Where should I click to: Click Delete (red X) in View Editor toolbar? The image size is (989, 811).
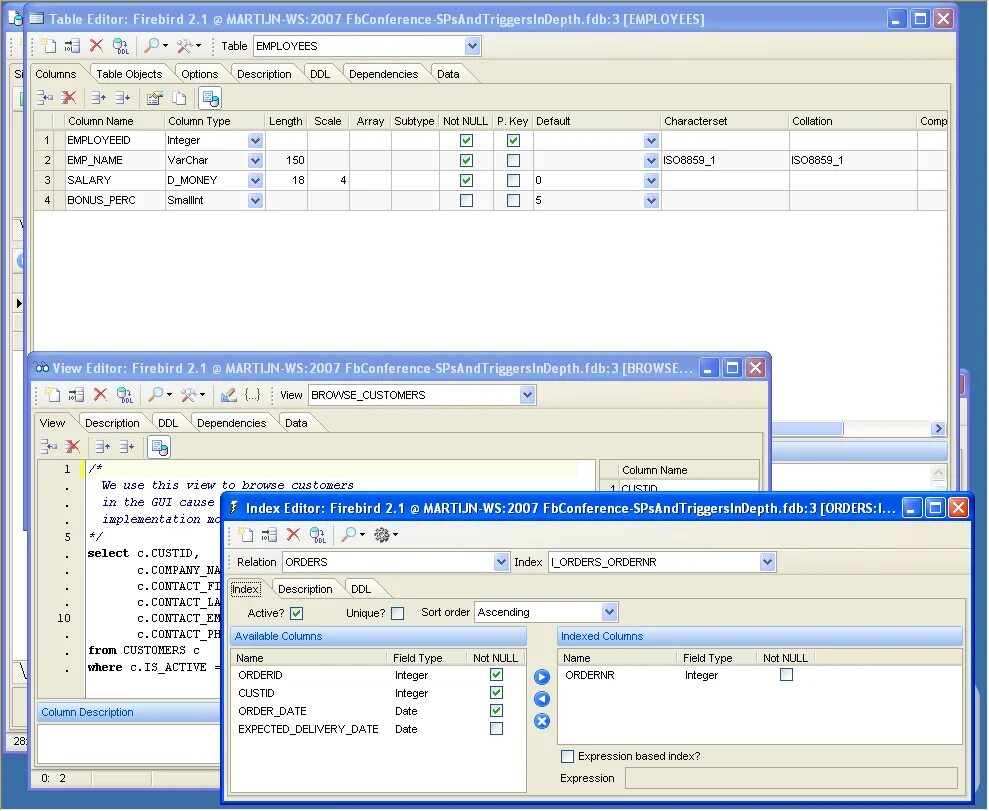tap(100, 395)
